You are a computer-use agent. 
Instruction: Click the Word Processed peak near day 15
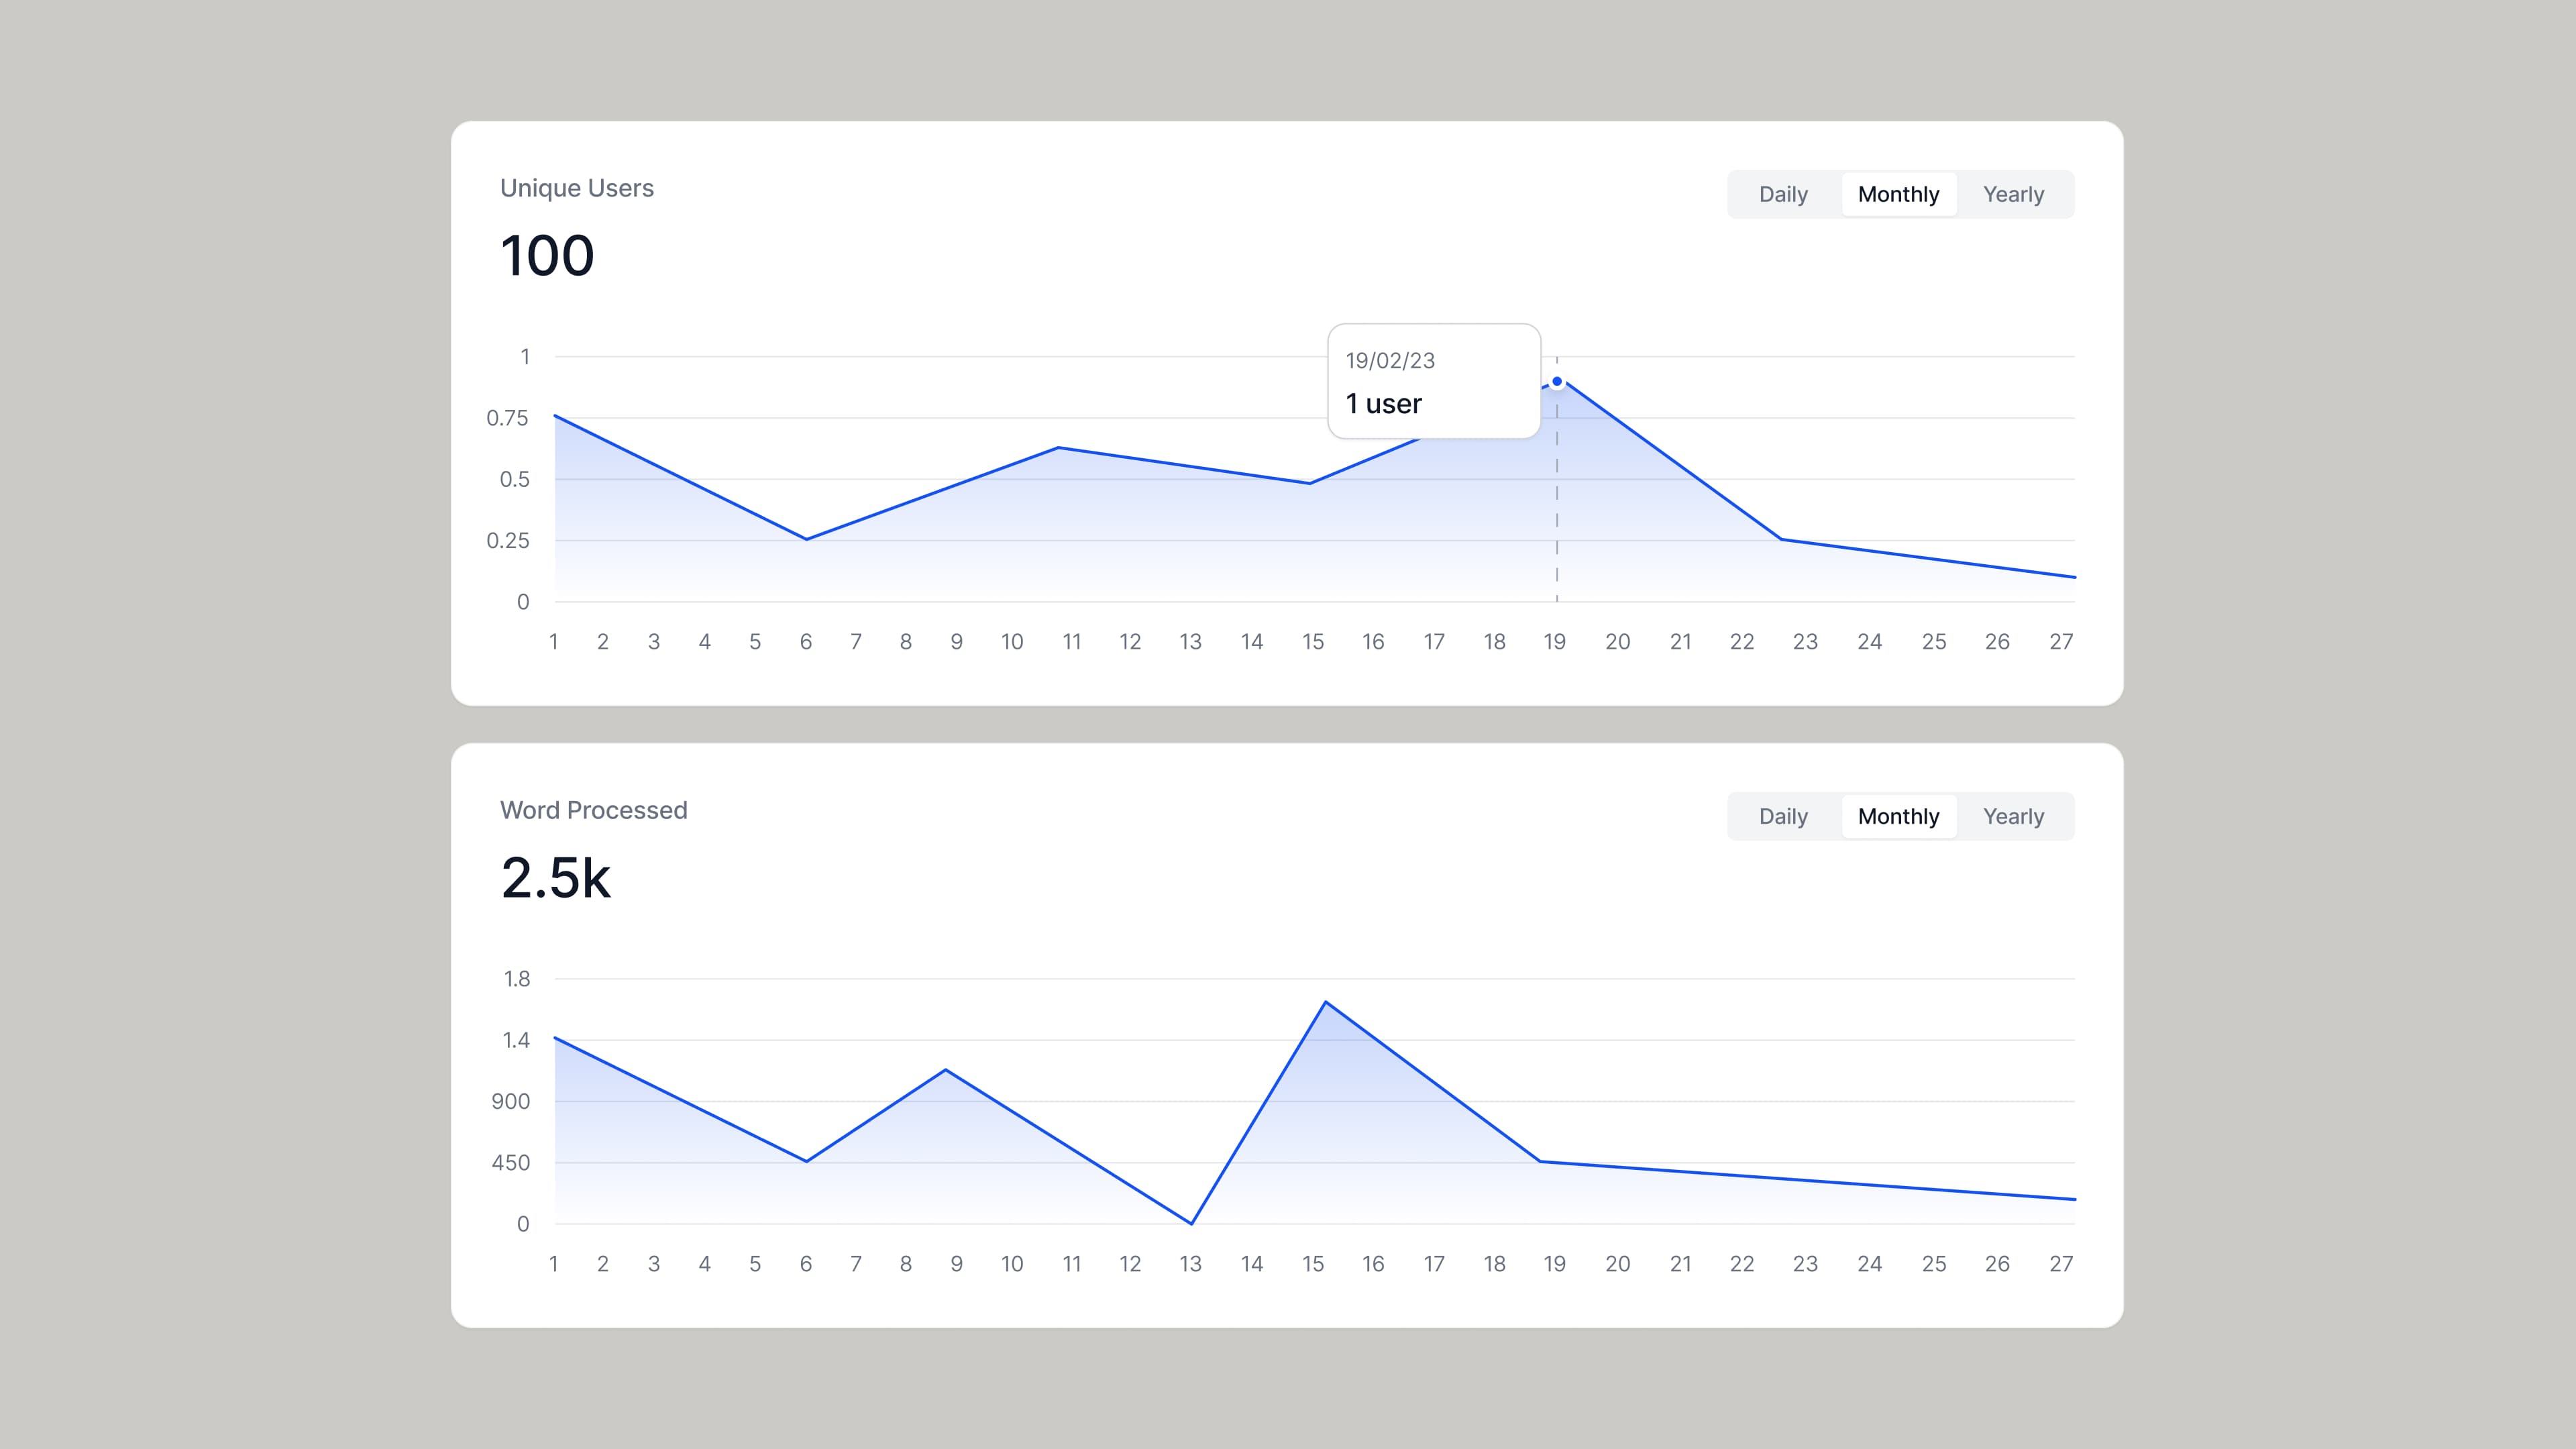tap(1326, 1002)
